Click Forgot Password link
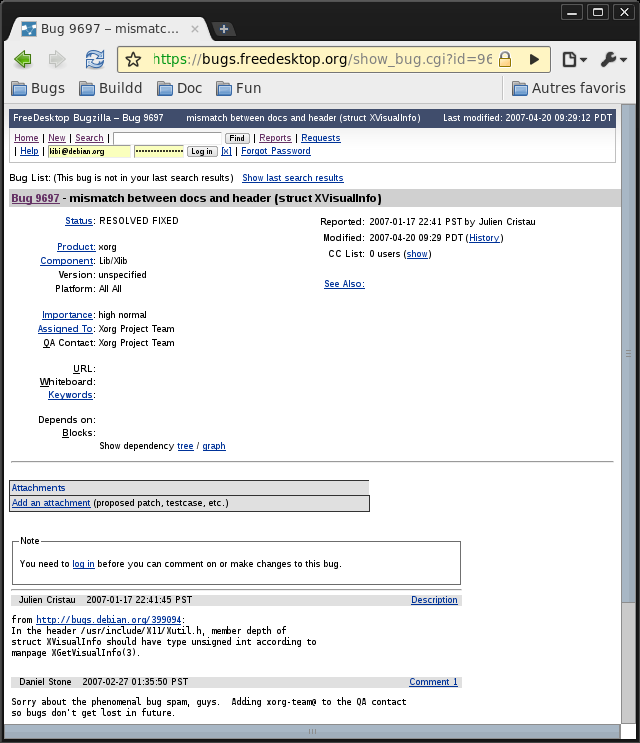This screenshot has width=640, height=743. coord(276,151)
